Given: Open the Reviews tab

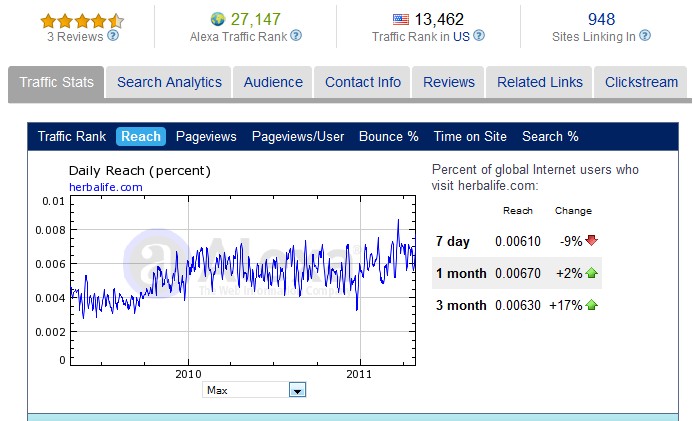Looking at the screenshot, I should pyautogui.click(x=449, y=82).
